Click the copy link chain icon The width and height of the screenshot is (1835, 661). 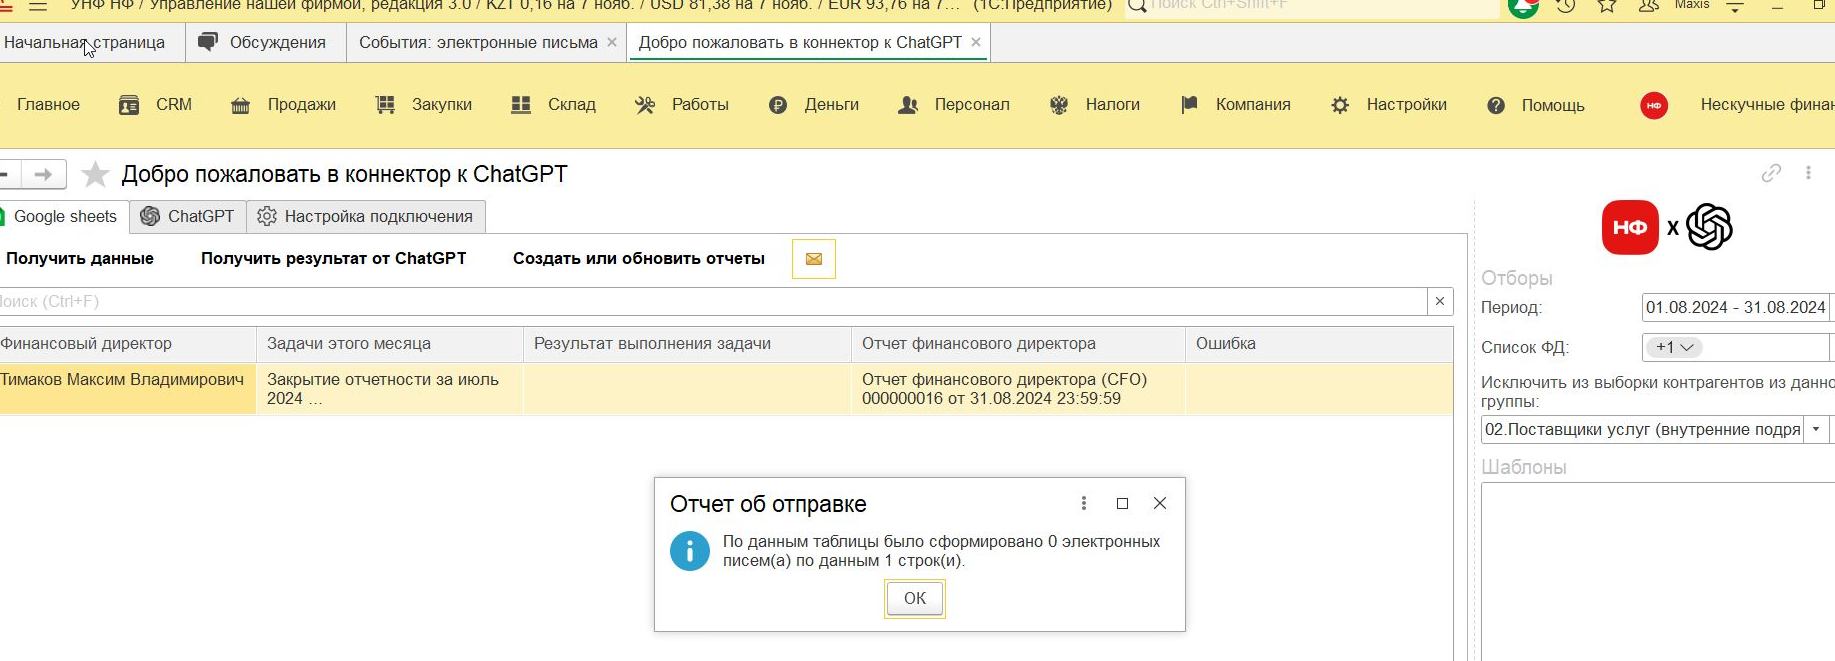click(x=1771, y=173)
